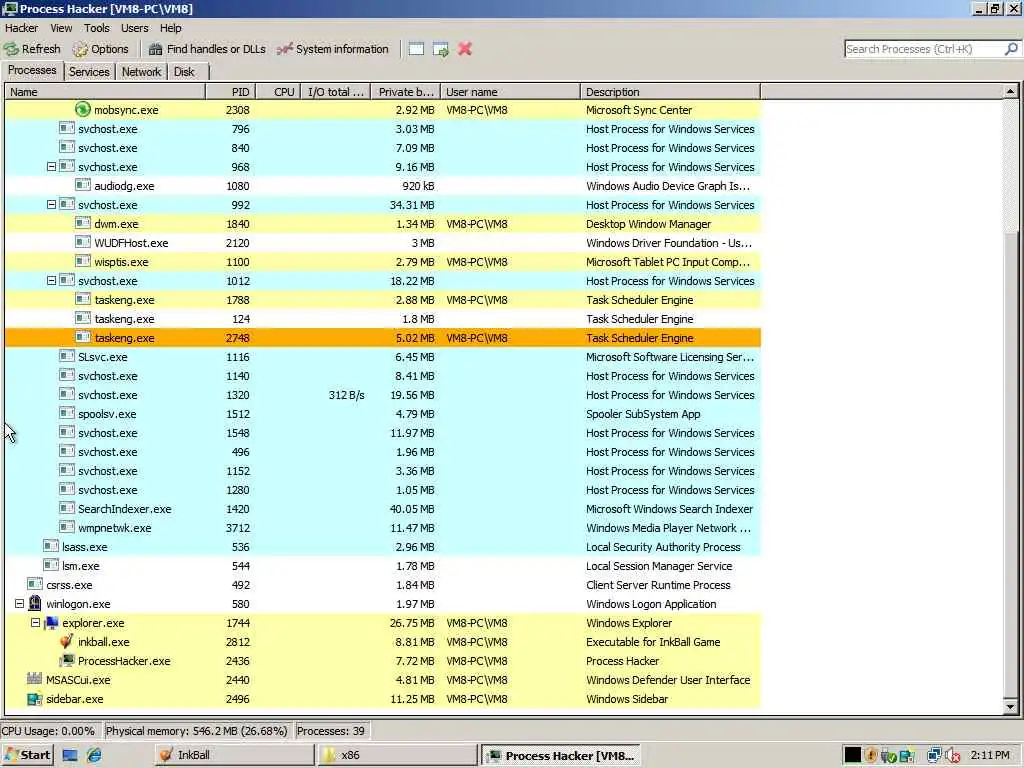Select the wisptis.exe process row

click(383, 261)
